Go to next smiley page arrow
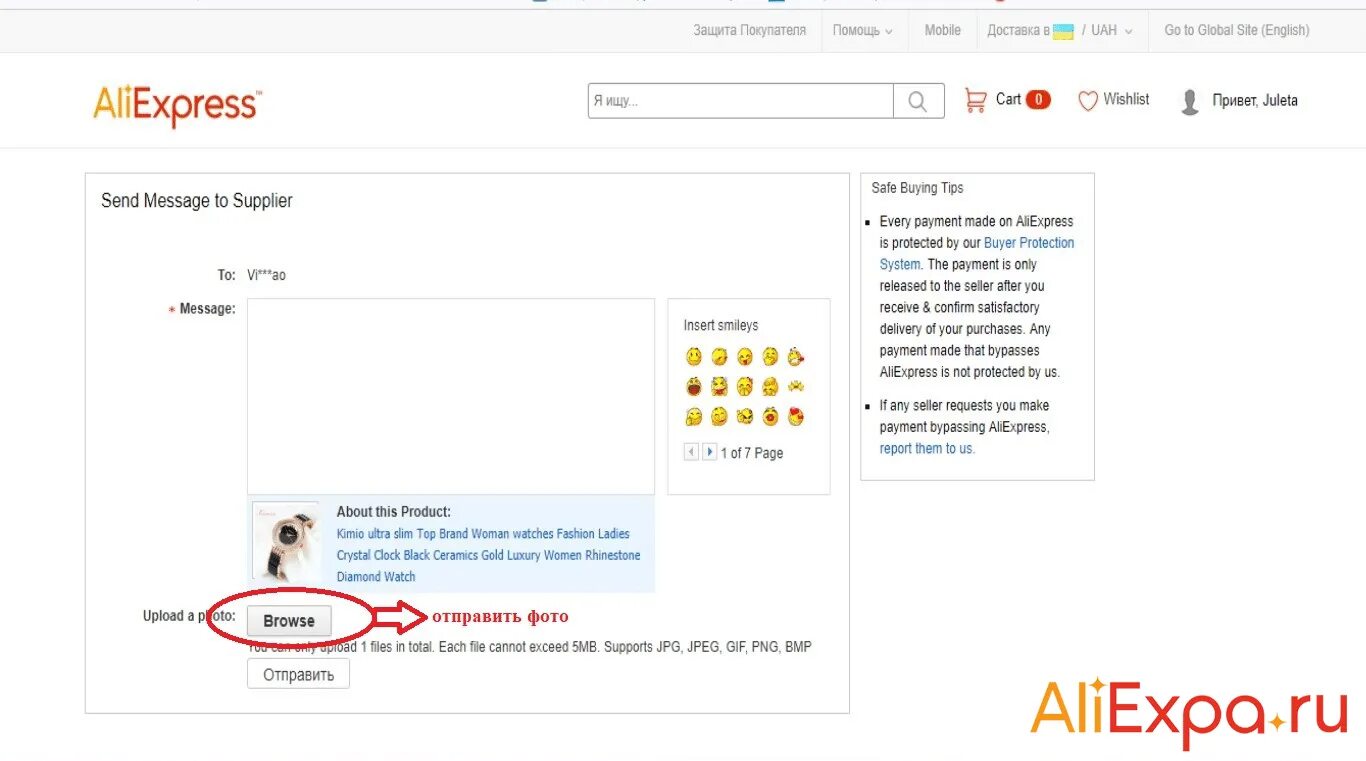1366x761 pixels. [x=709, y=452]
